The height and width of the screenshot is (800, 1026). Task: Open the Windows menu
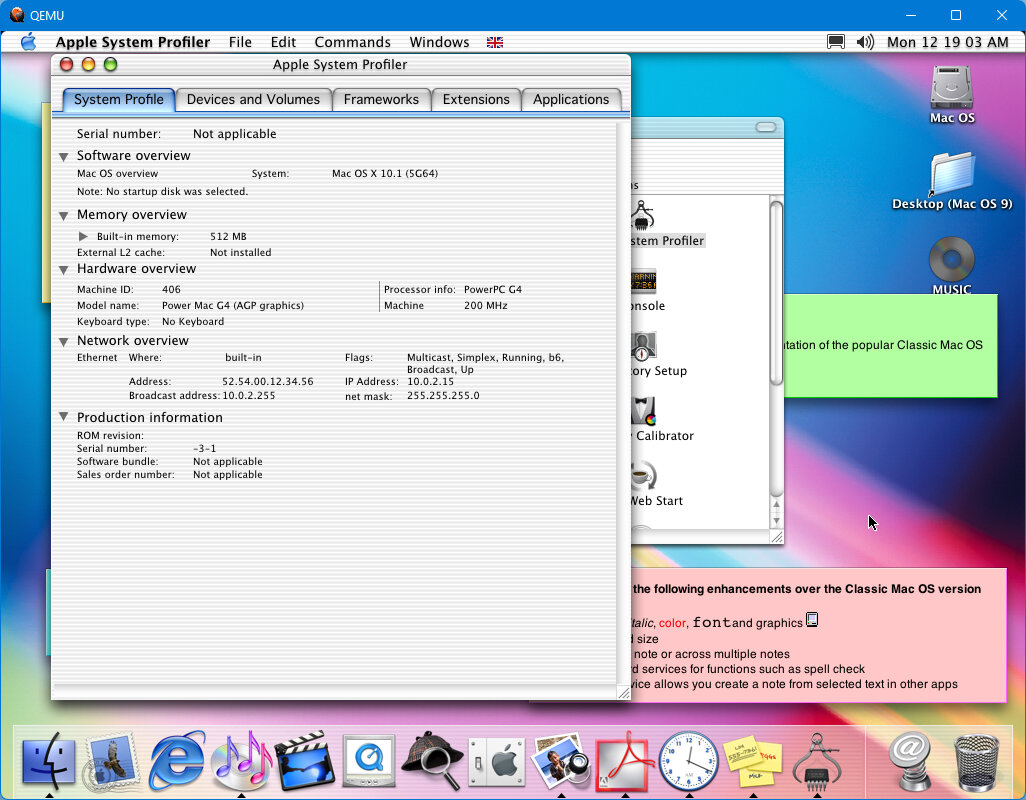(439, 42)
